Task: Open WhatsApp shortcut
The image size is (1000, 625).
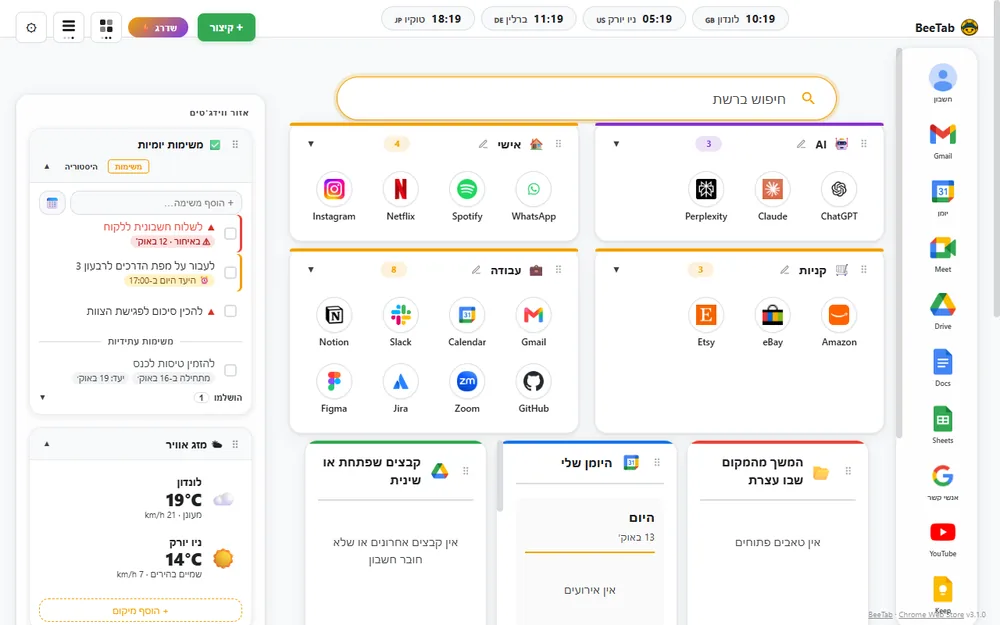Action: pyautogui.click(x=534, y=189)
